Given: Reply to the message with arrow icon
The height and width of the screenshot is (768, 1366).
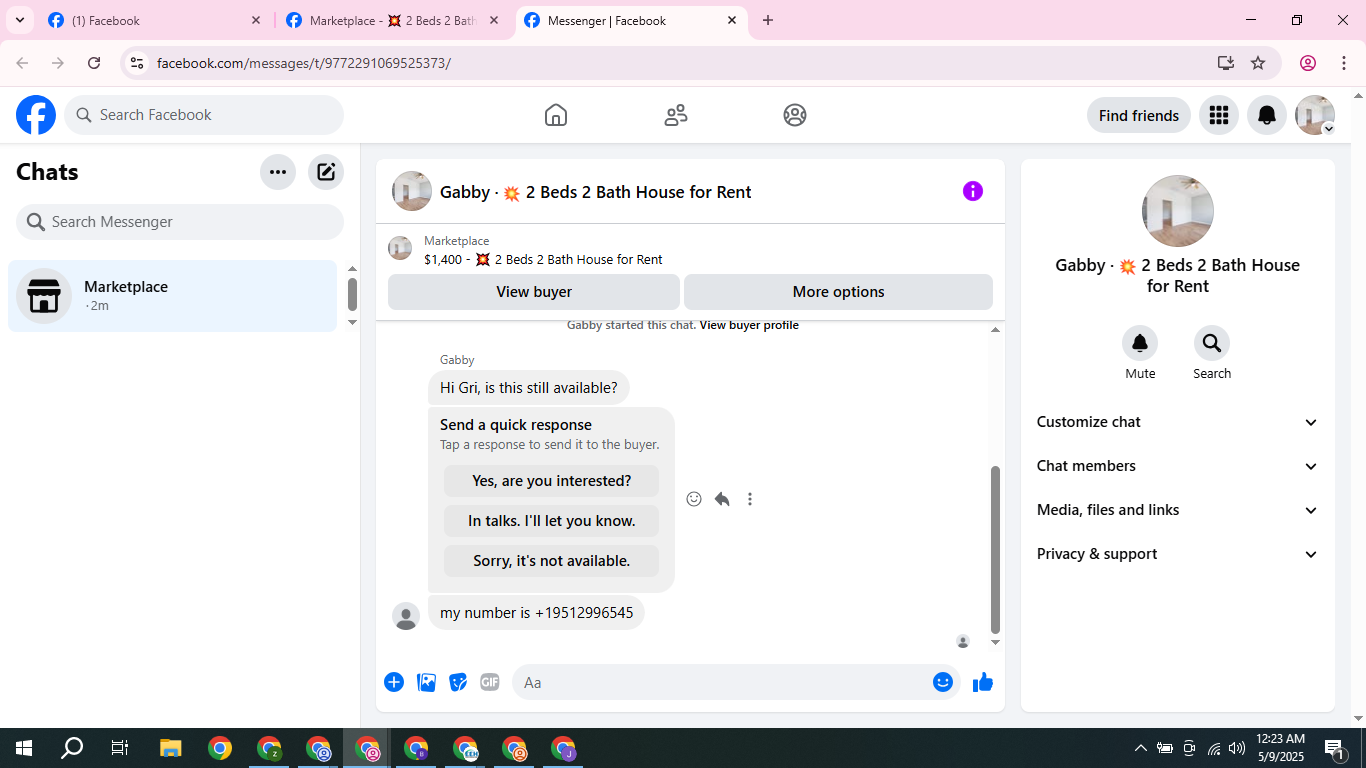Looking at the screenshot, I should (x=722, y=499).
